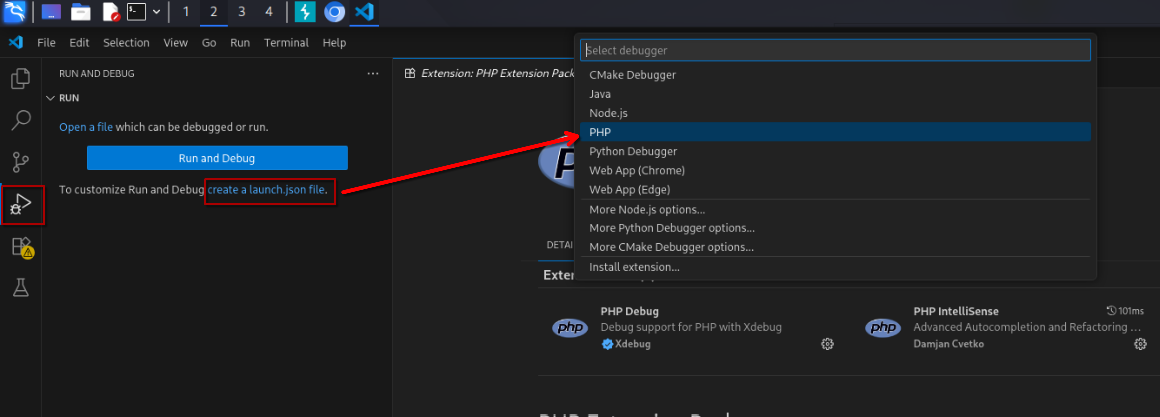Switch to workspace 1

pyautogui.click(x=185, y=12)
